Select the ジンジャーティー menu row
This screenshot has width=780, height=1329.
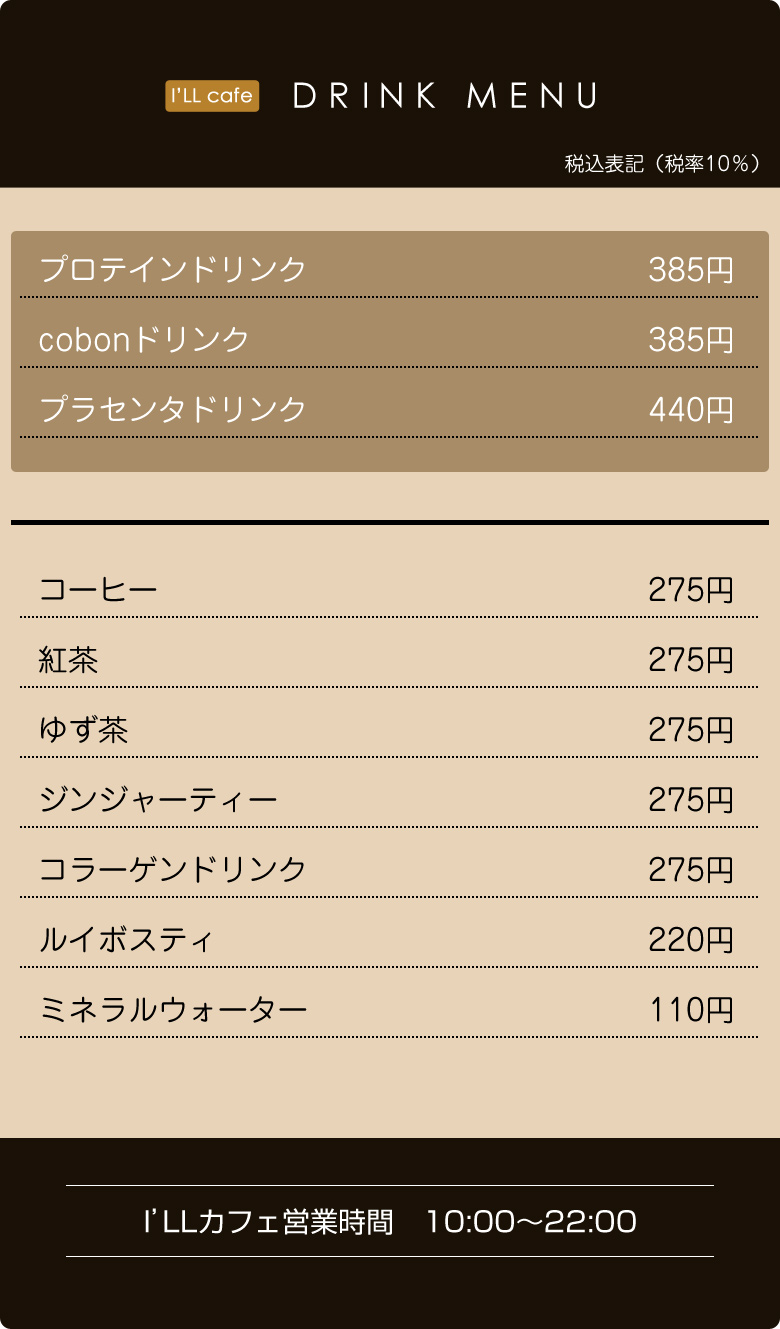[388, 799]
